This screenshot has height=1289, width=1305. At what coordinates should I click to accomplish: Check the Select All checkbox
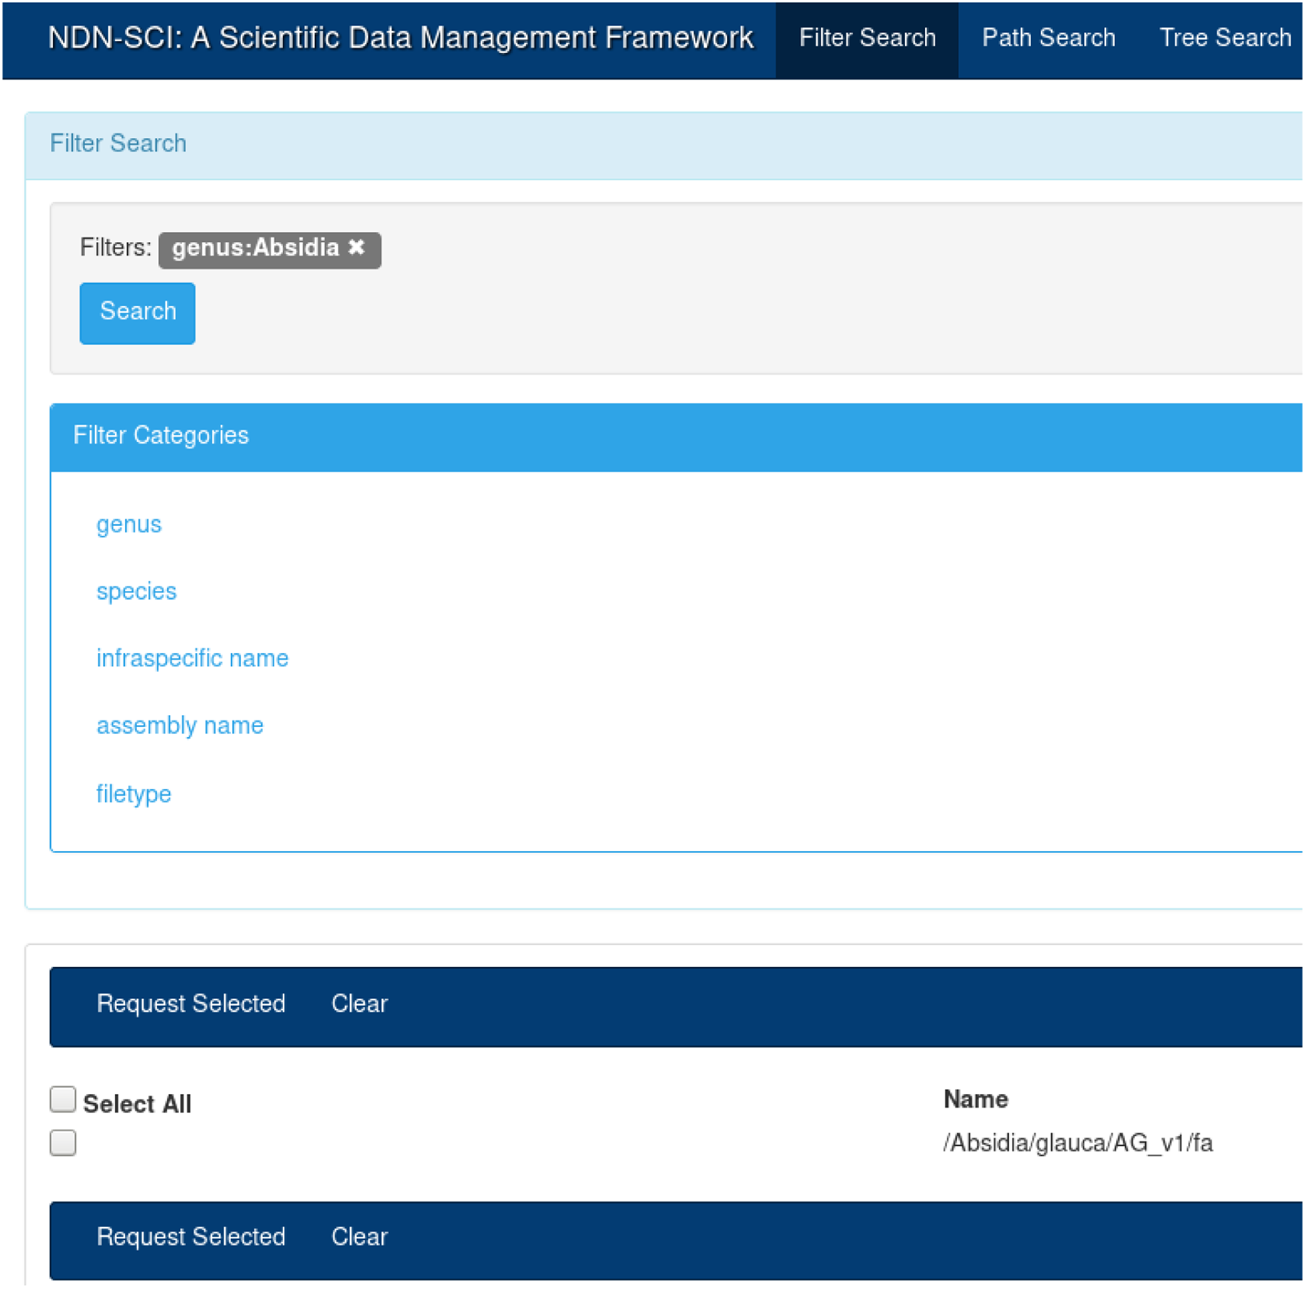[x=63, y=1099]
